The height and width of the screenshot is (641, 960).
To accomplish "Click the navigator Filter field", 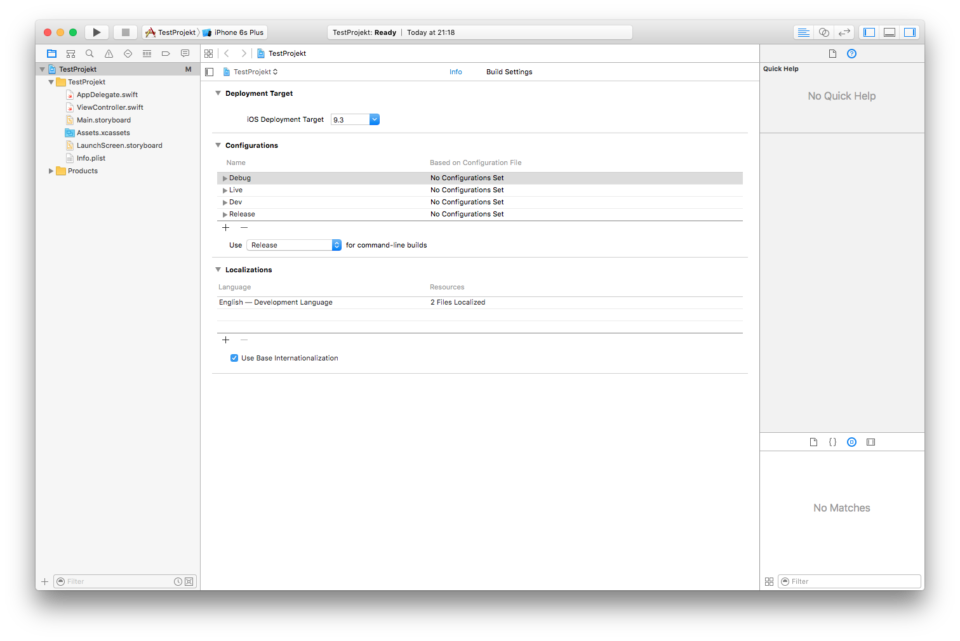I will point(115,581).
